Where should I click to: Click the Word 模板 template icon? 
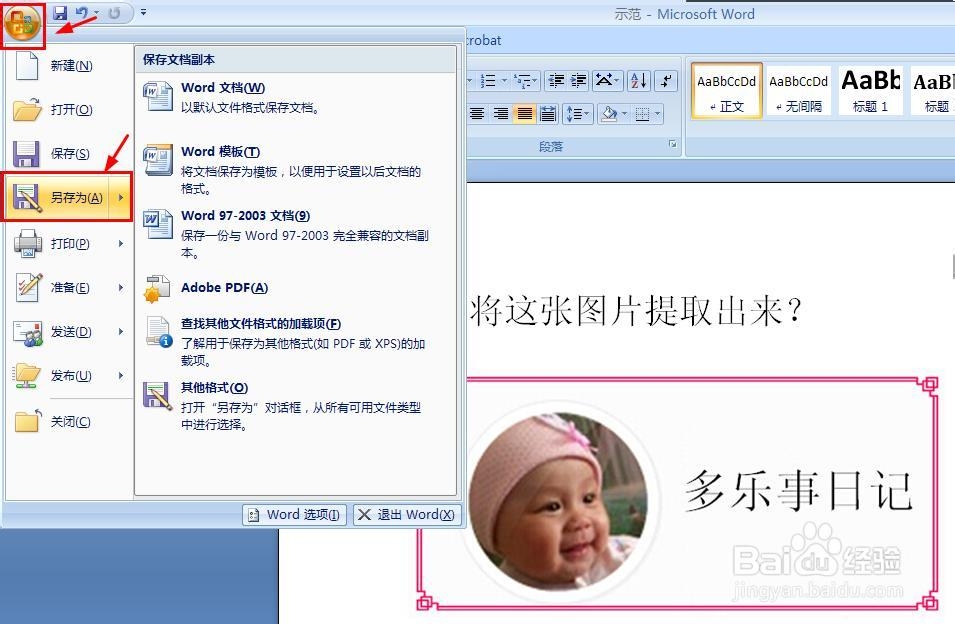[x=158, y=161]
